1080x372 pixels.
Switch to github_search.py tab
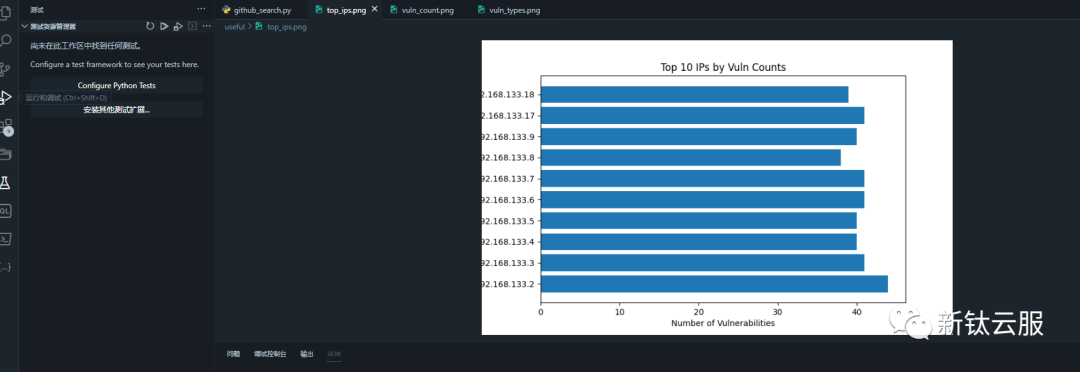[x=262, y=10]
